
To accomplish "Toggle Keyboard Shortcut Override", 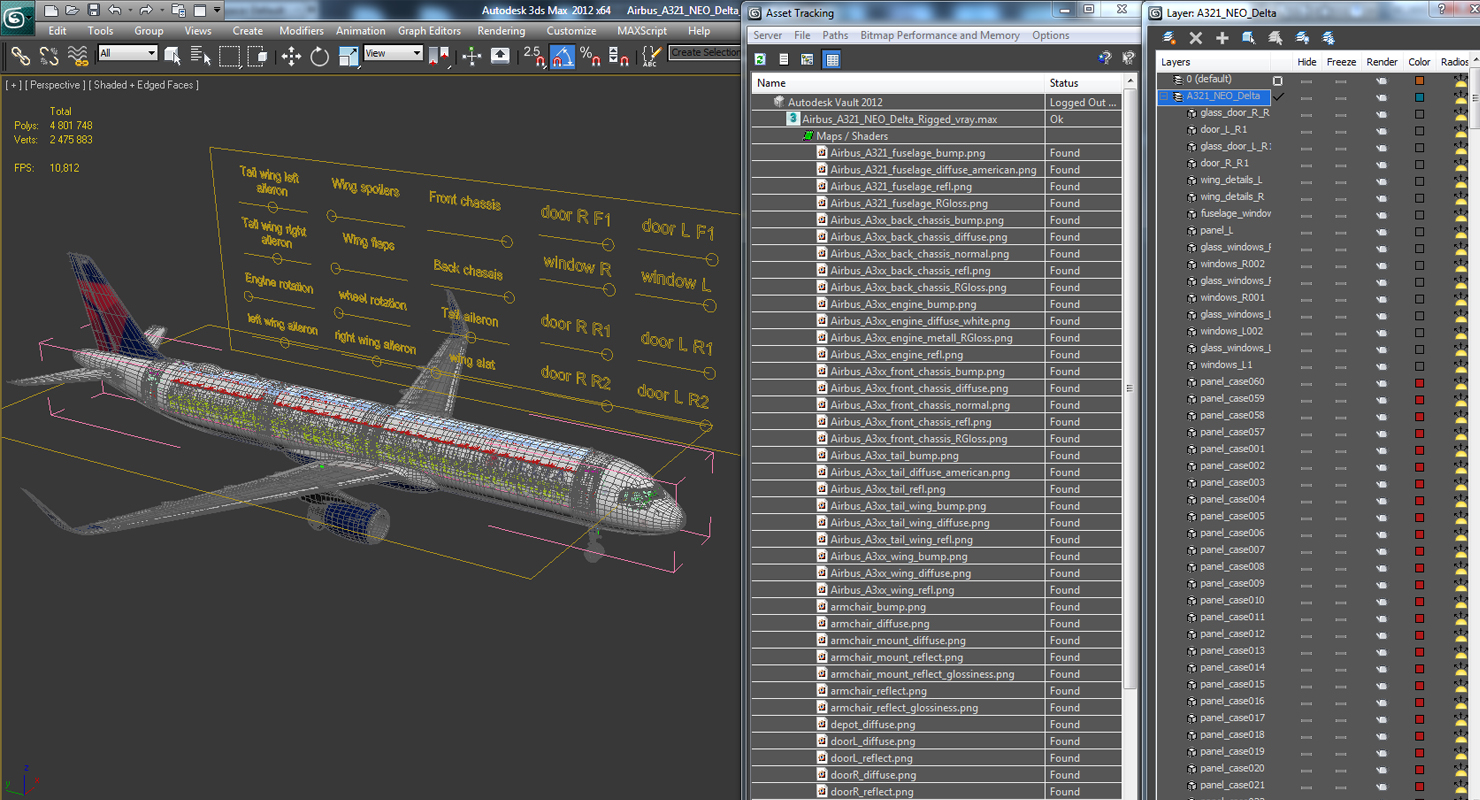I will coord(500,56).
